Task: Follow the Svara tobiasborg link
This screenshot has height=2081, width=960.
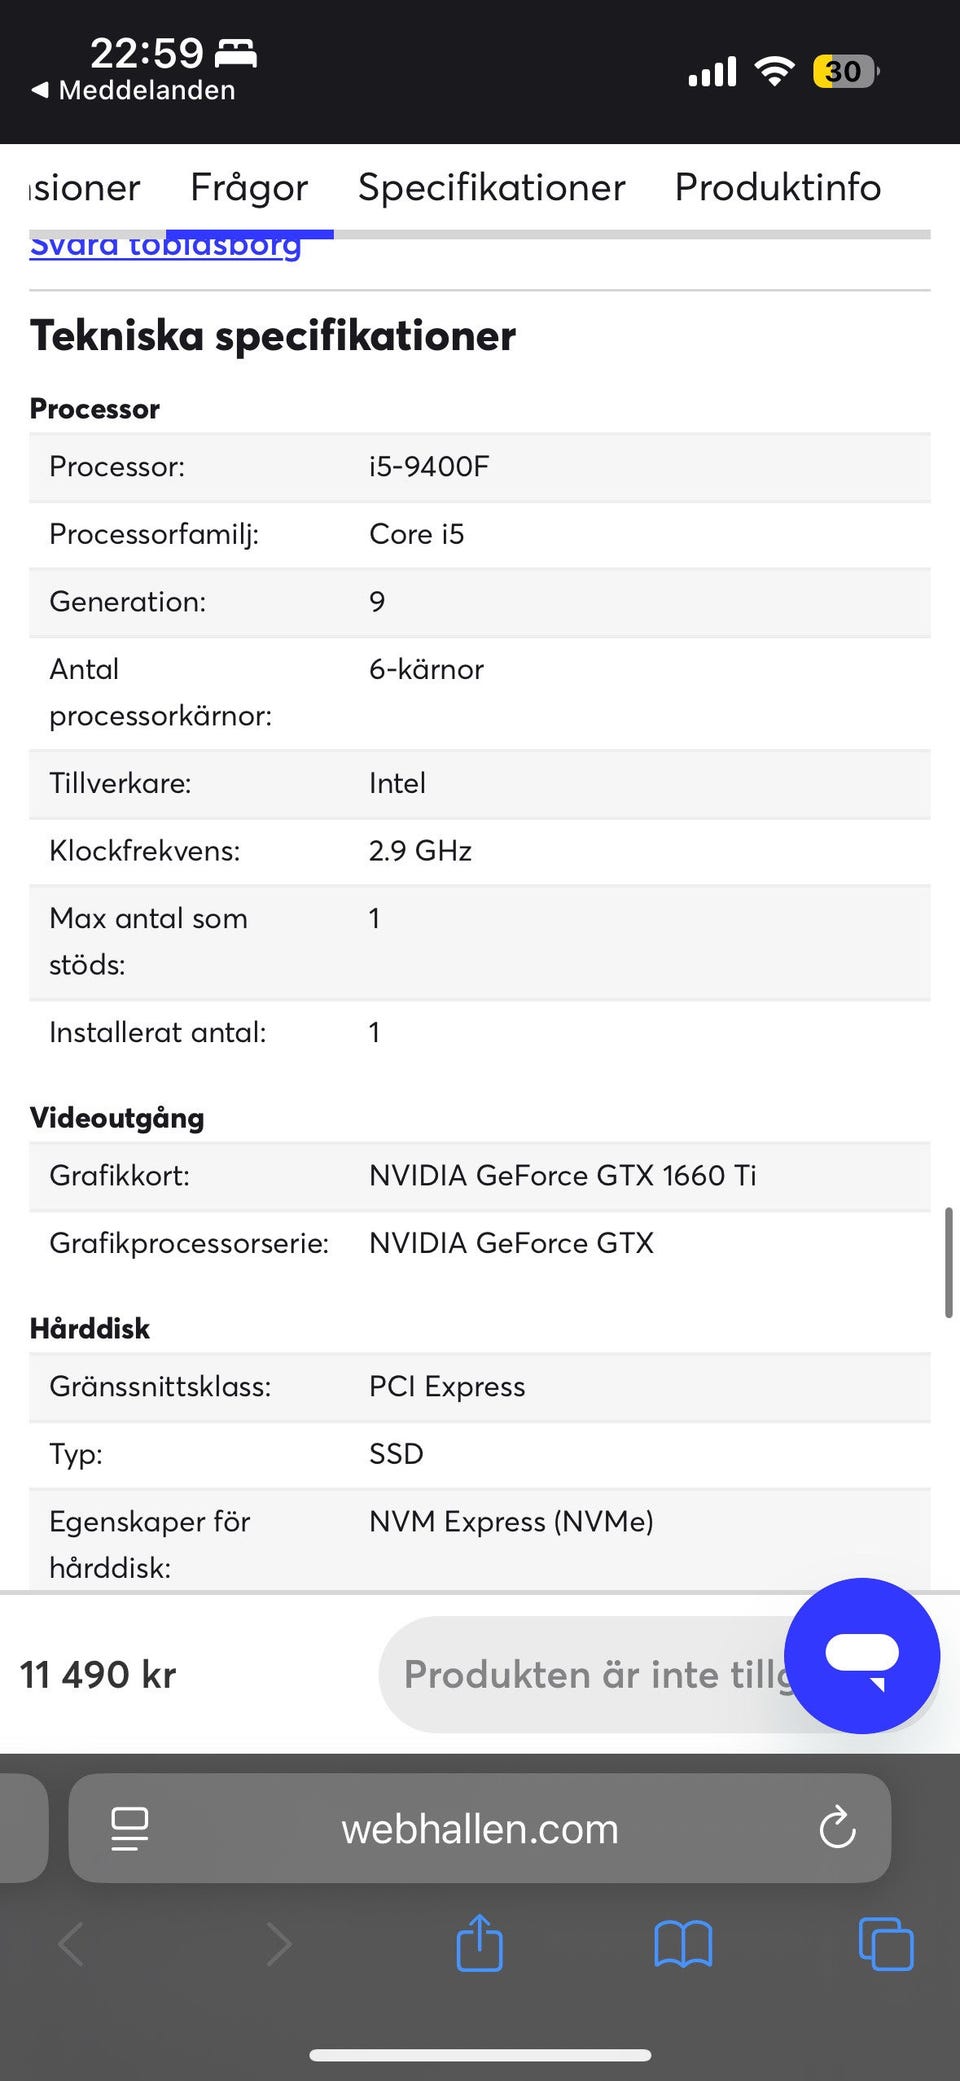Action: coord(165,248)
